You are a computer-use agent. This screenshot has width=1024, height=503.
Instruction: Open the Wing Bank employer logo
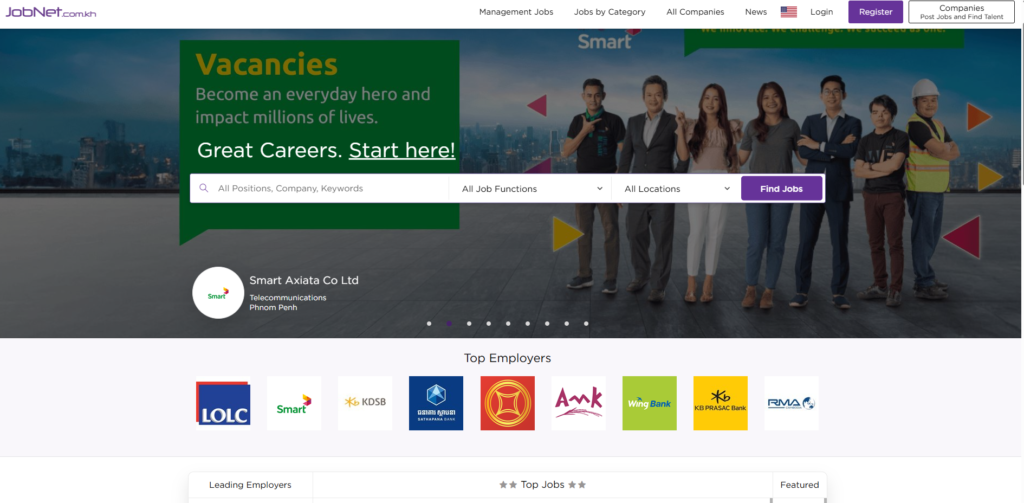click(649, 403)
